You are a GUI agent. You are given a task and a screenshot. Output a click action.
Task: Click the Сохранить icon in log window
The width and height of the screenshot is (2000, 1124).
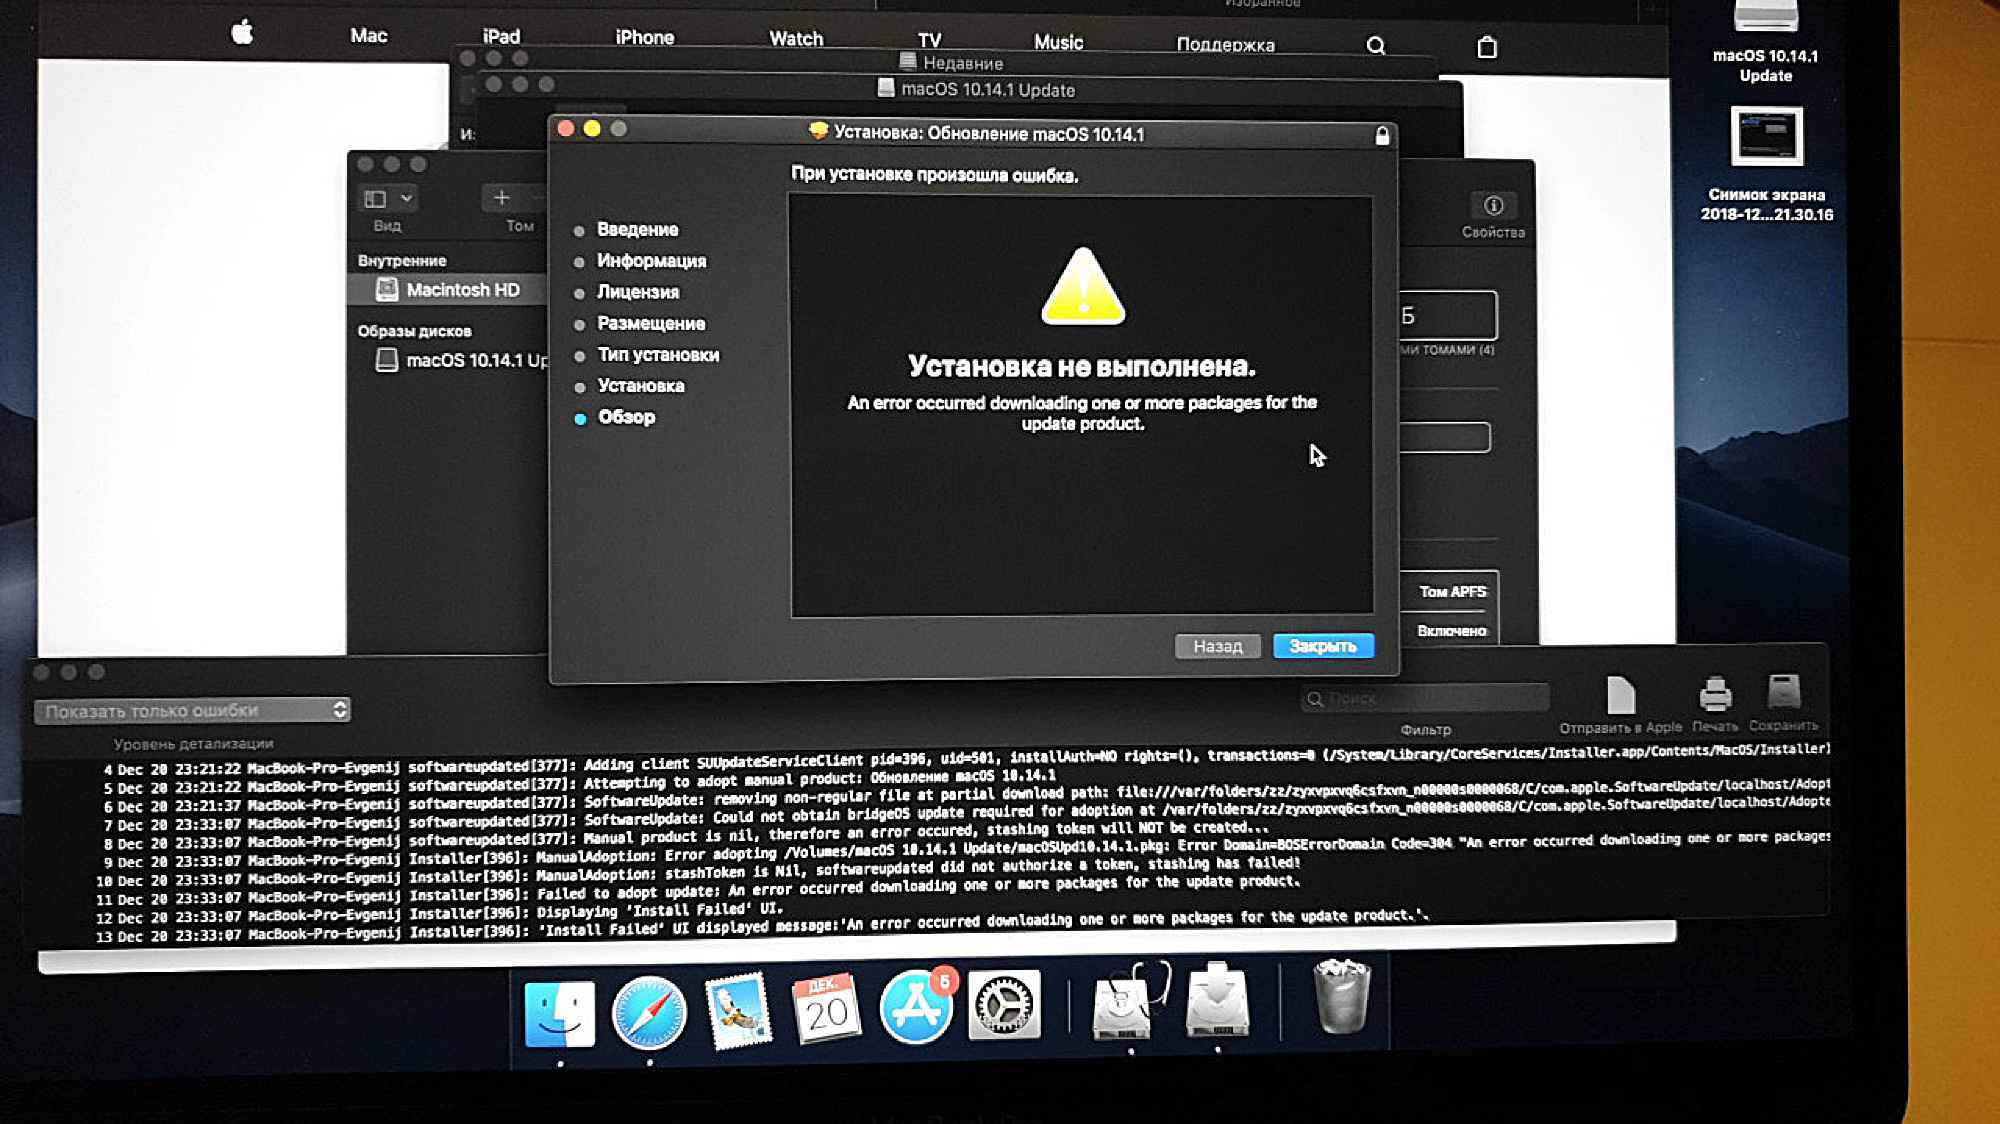pyautogui.click(x=1783, y=692)
